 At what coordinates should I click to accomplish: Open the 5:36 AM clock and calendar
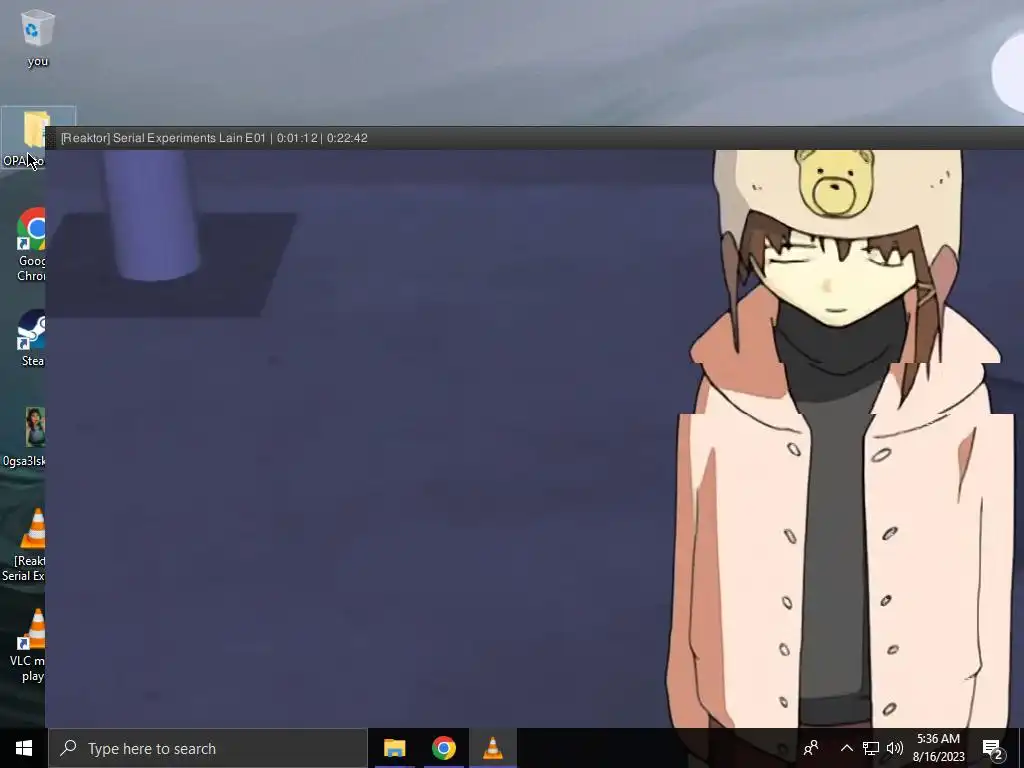[938, 748]
